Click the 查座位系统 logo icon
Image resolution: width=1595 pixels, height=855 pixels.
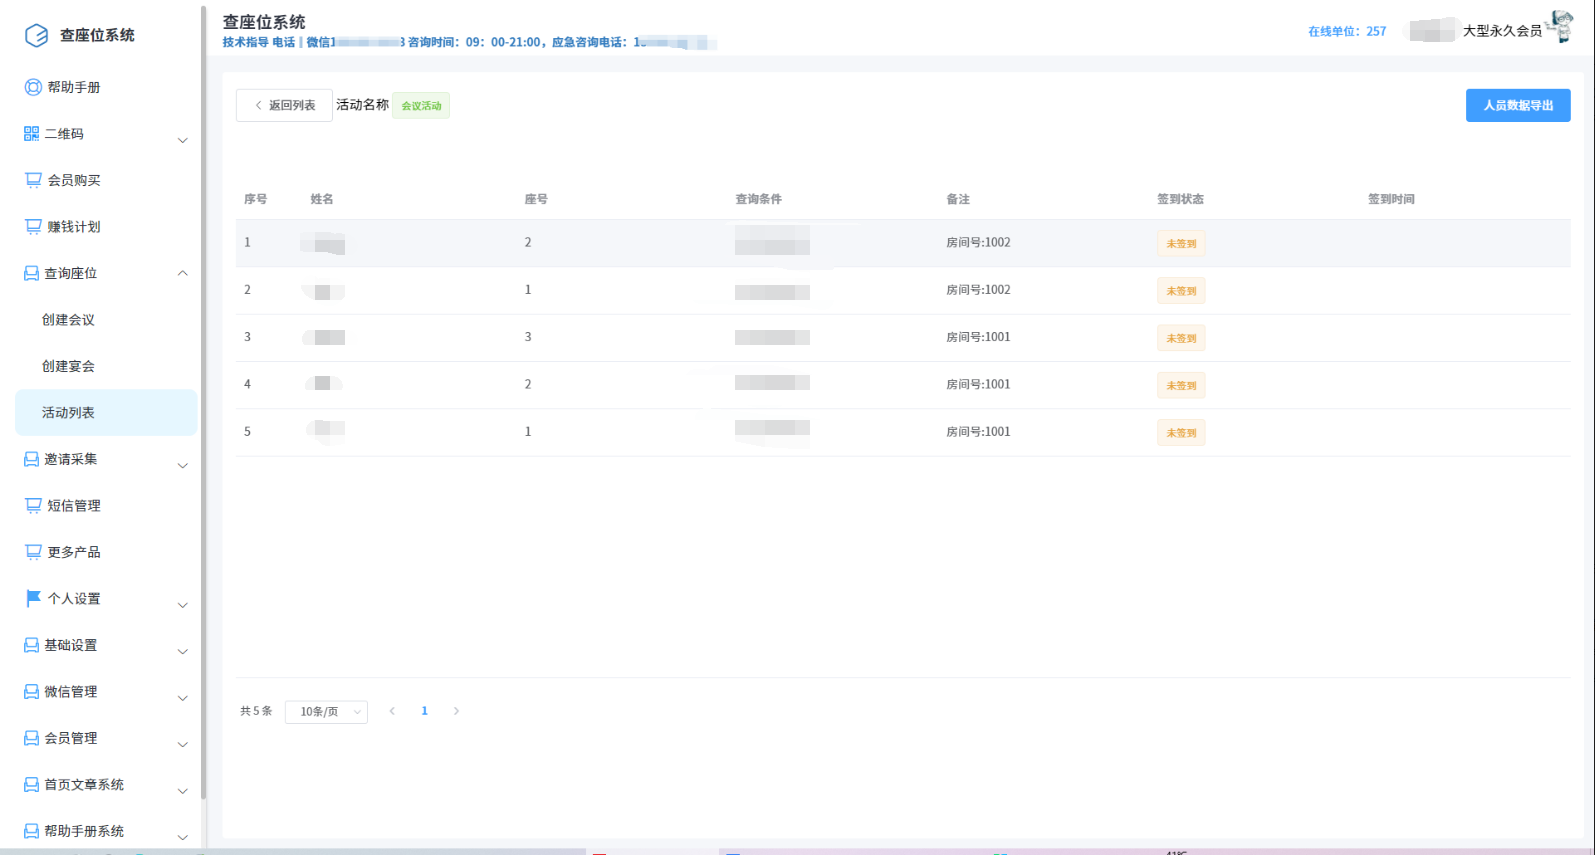pyautogui.click(x=36, y=36)
